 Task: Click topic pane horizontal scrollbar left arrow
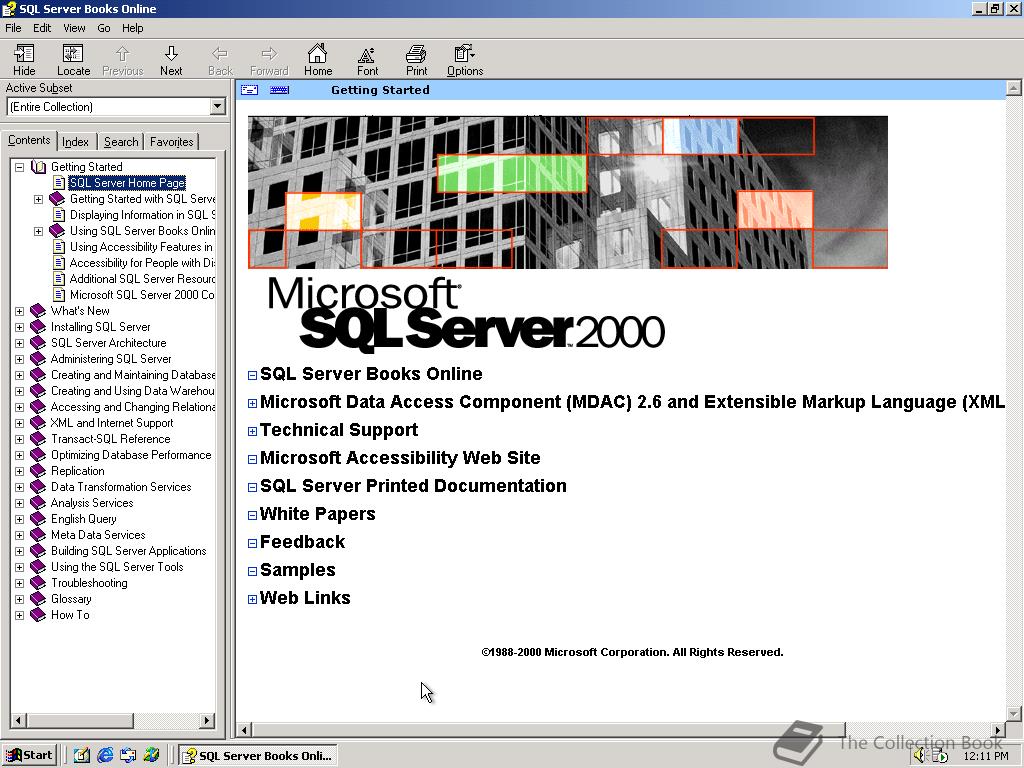point(244,730)
